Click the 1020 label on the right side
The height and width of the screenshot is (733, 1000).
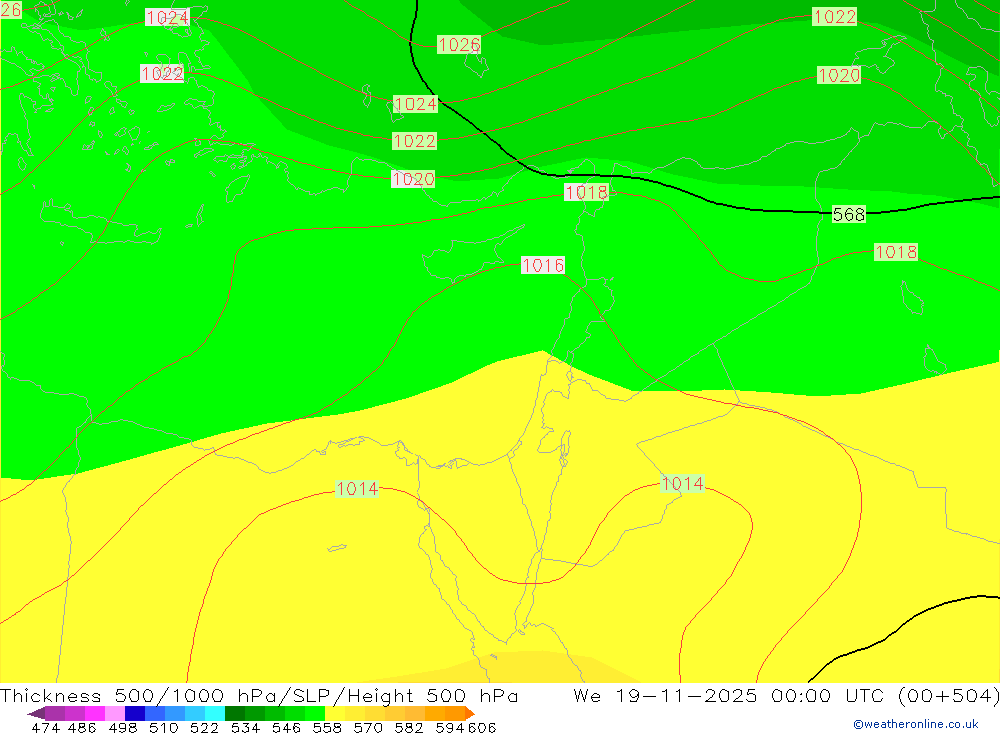pyautogui.click(x=839, y=75)
